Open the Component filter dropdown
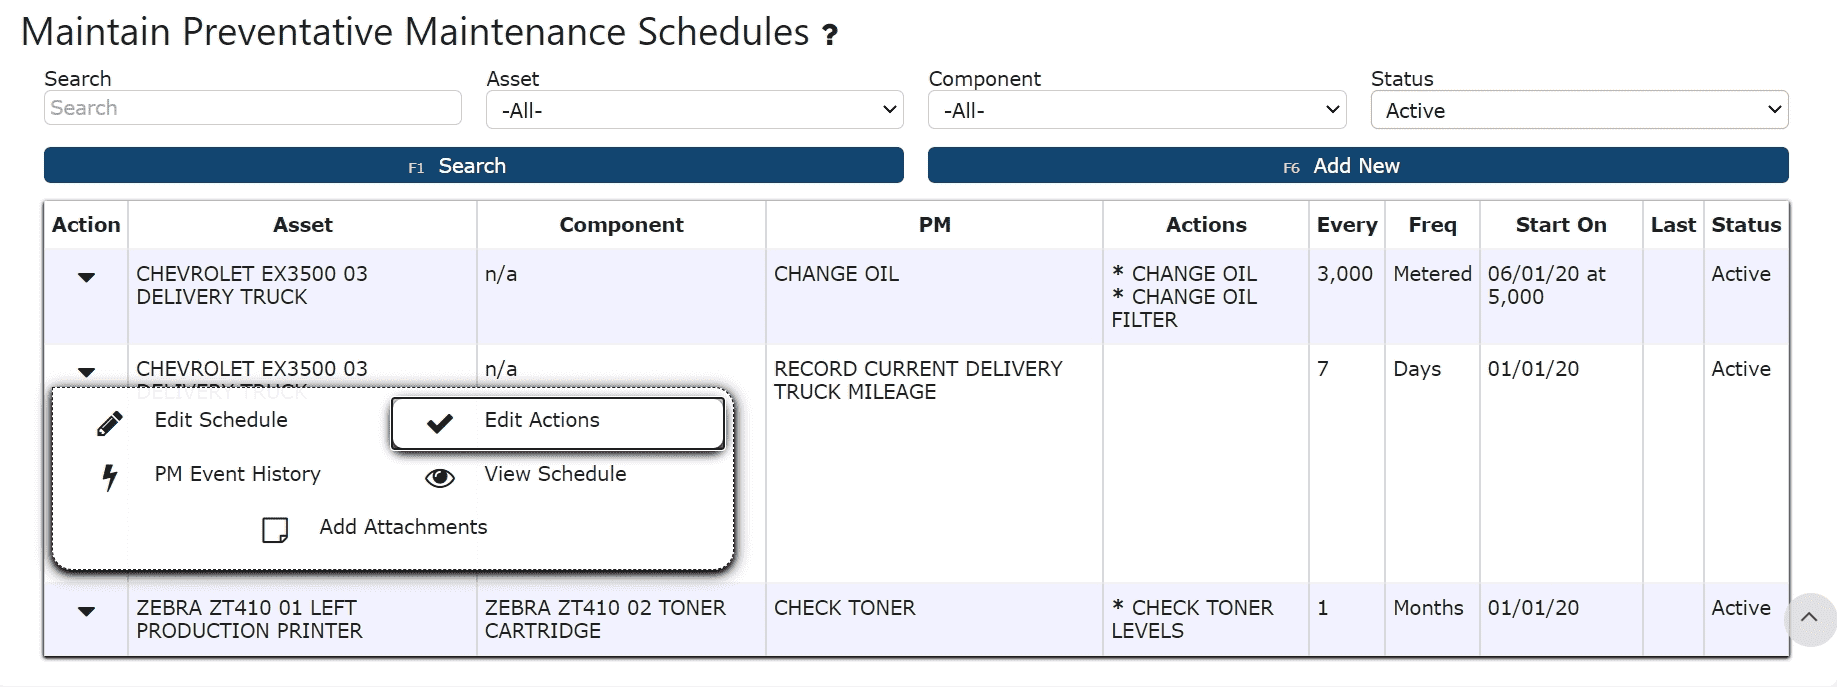 click(x=1136, y=110)
